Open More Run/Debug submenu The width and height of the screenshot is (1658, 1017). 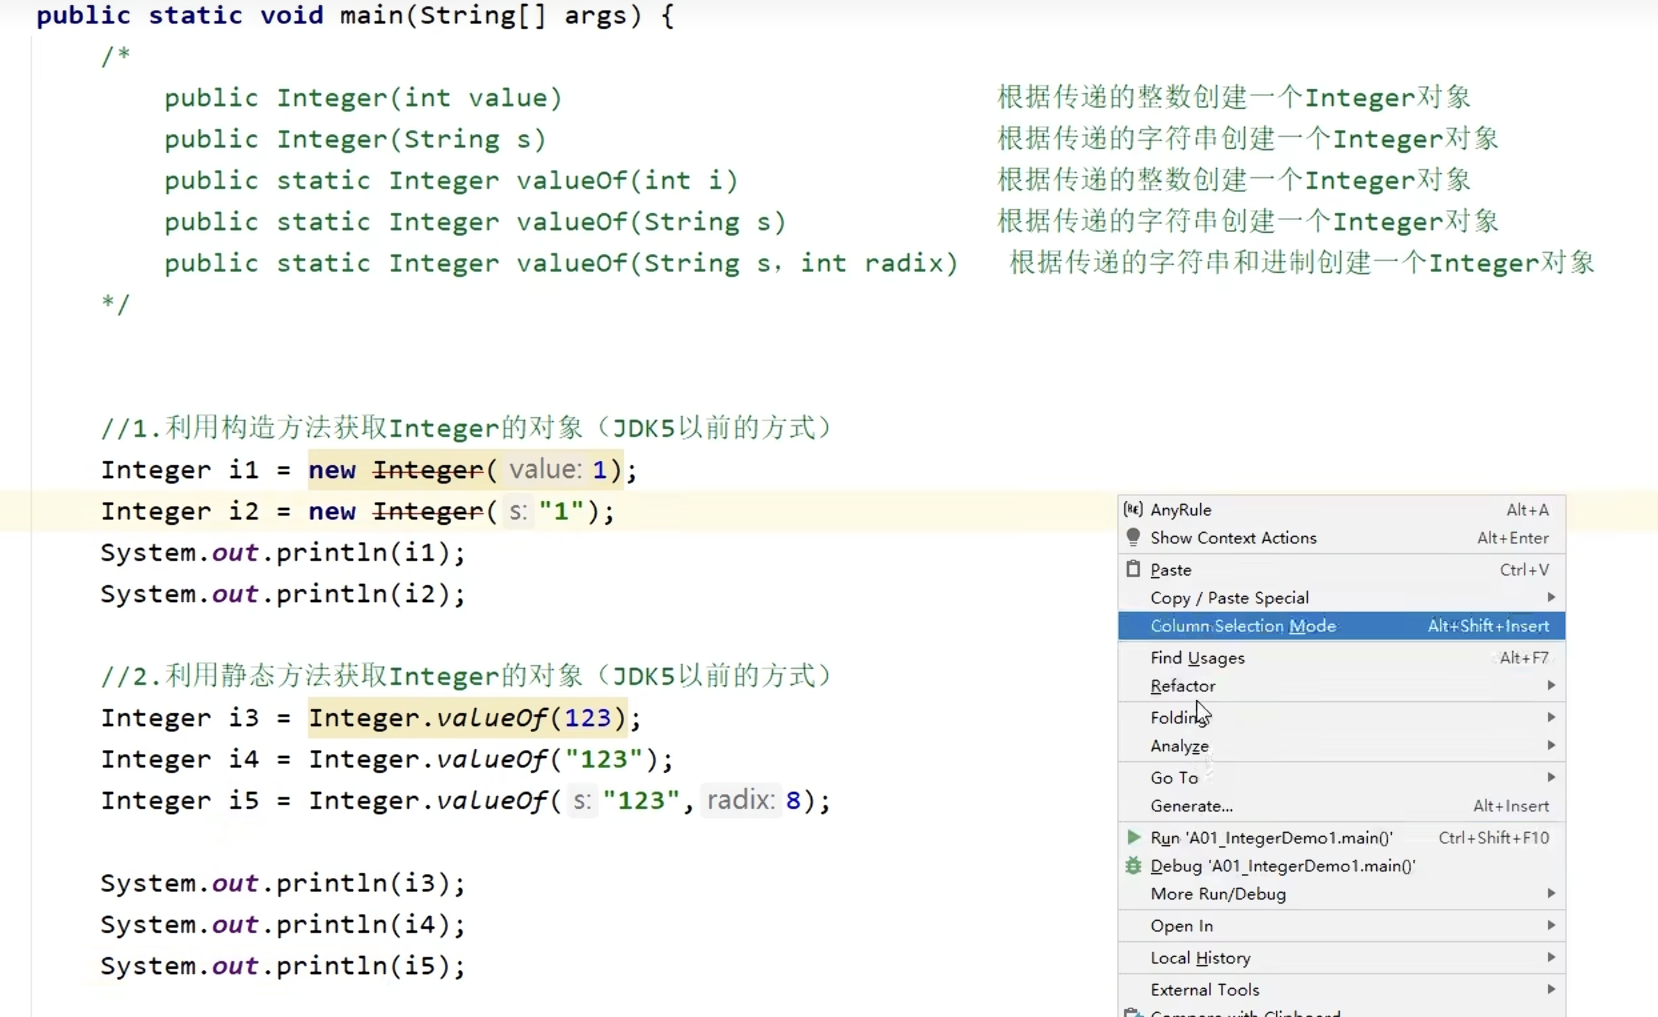[1218, 894]
